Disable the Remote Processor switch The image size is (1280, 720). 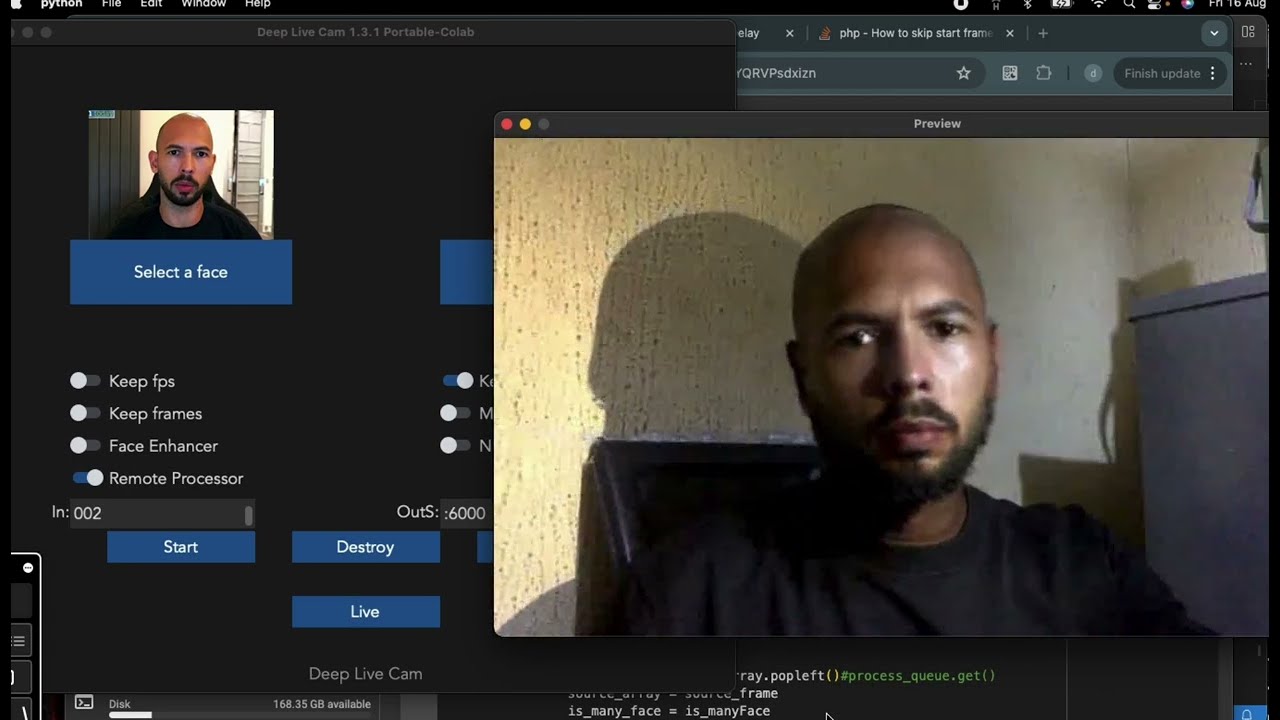click(88, 478)
